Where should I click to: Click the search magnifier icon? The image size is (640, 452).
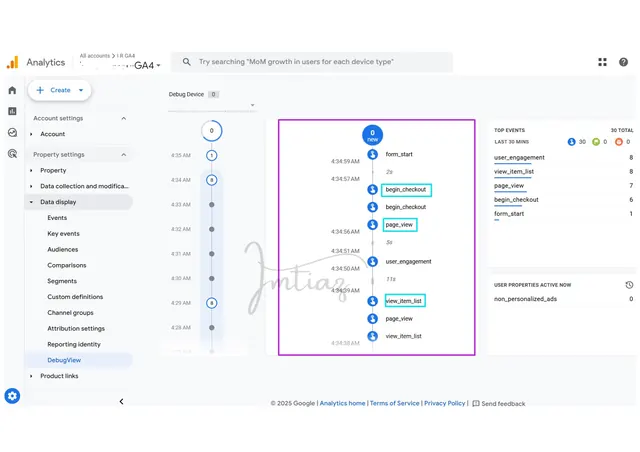[187, 62]
